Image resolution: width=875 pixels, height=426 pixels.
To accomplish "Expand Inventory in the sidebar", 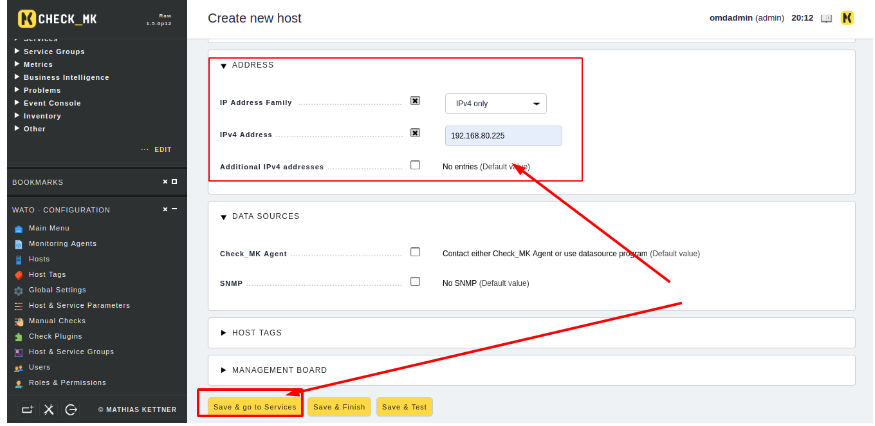I will (17, 115).
